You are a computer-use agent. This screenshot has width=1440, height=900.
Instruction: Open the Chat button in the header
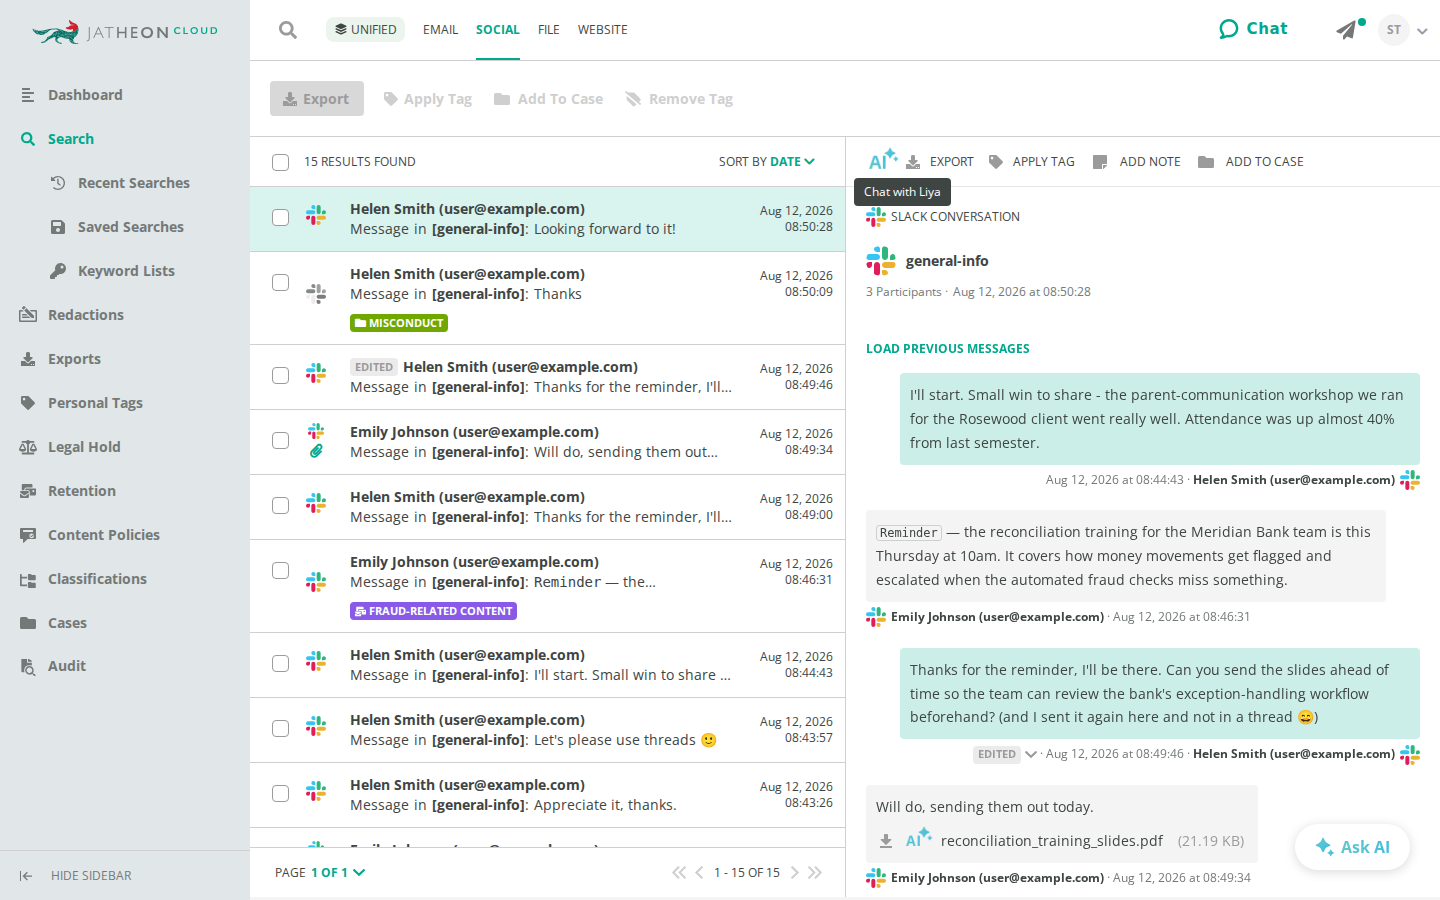coord(1253,29)
